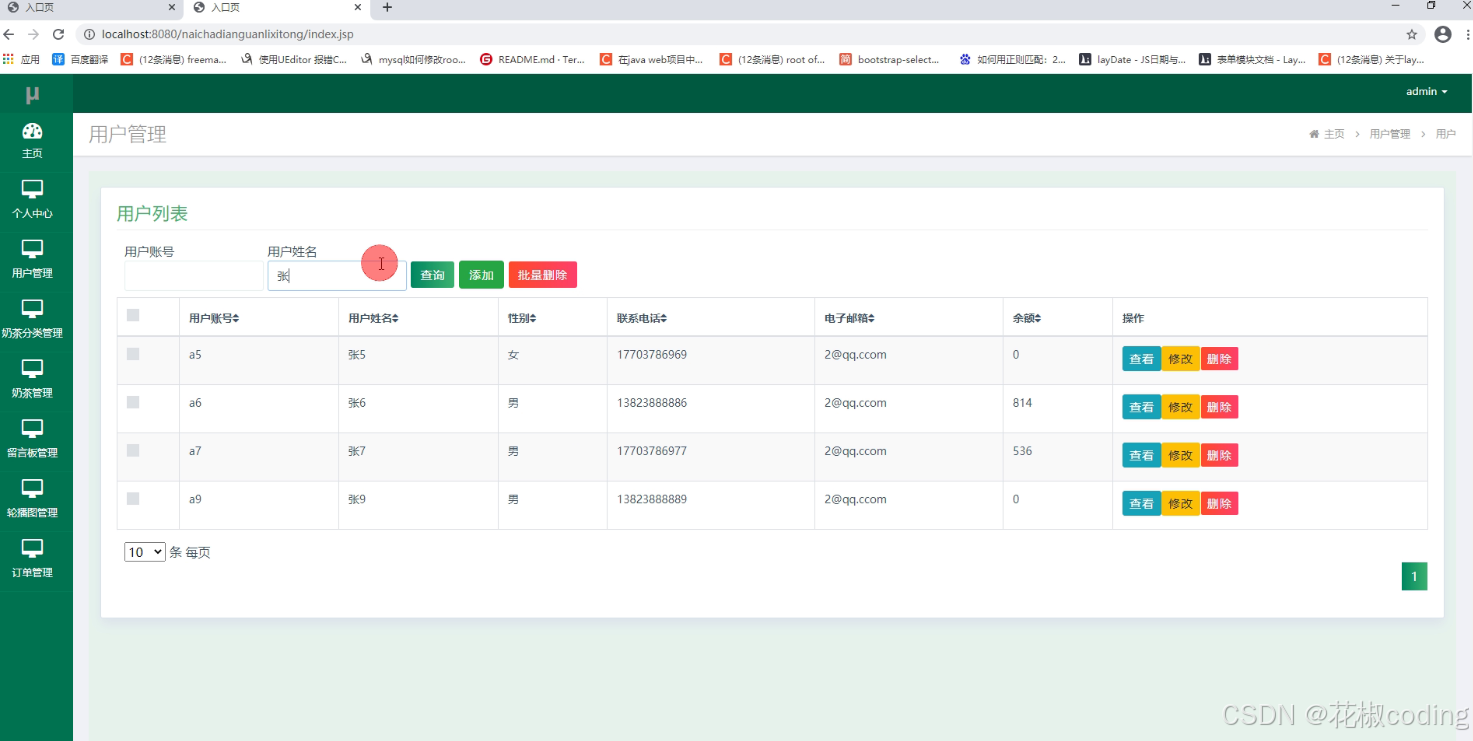
Task: Open 奶茶管理 sidebar icon
Action: pos(32,369)
